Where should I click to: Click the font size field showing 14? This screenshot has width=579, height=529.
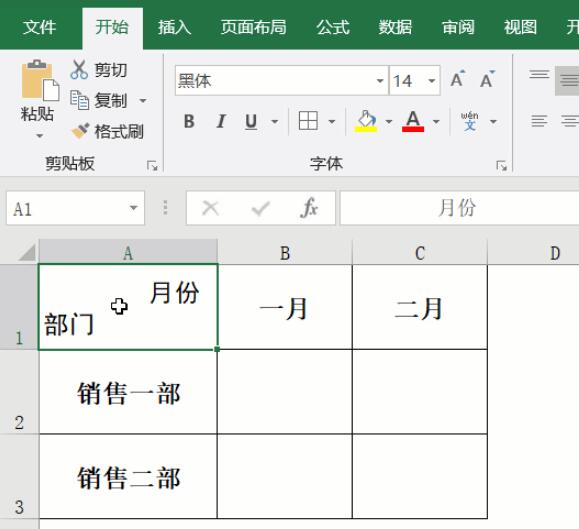[x=407, y=81]
